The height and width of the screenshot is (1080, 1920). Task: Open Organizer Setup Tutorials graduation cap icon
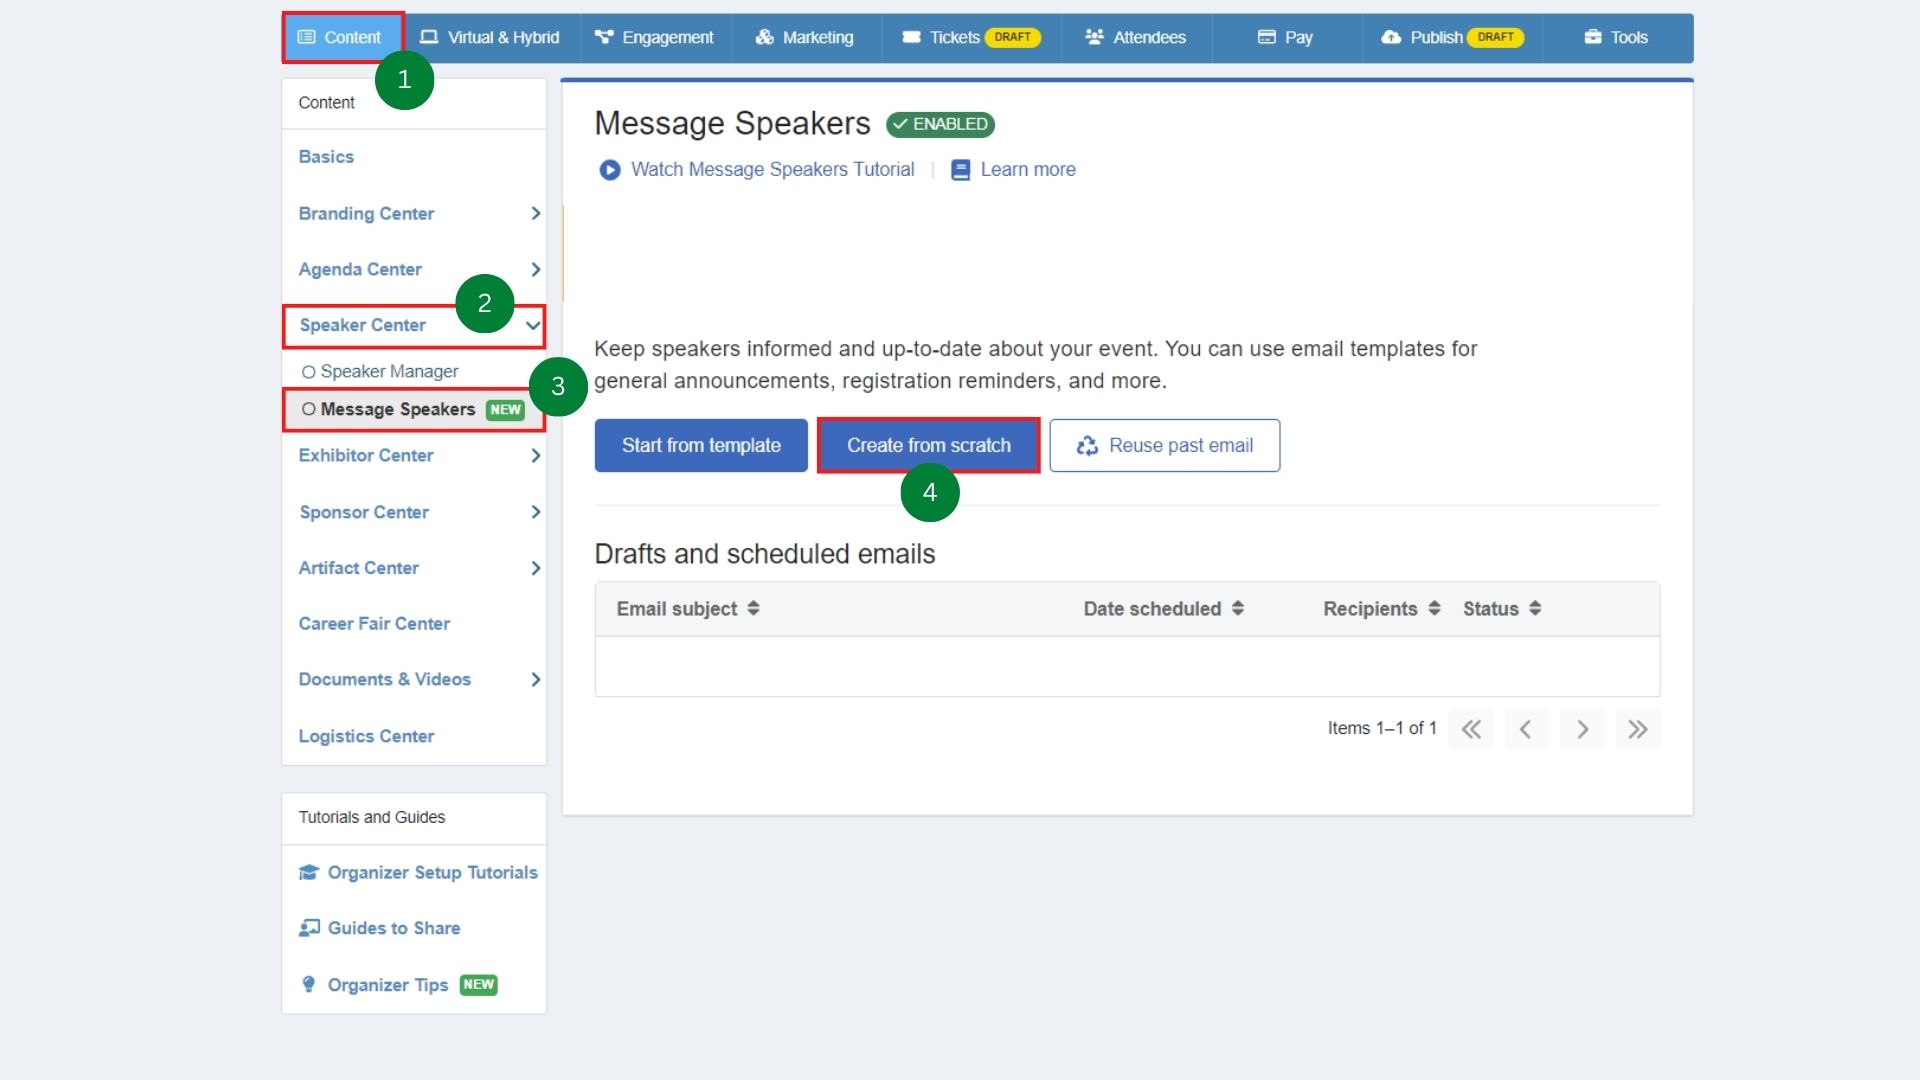click(308, 872)
